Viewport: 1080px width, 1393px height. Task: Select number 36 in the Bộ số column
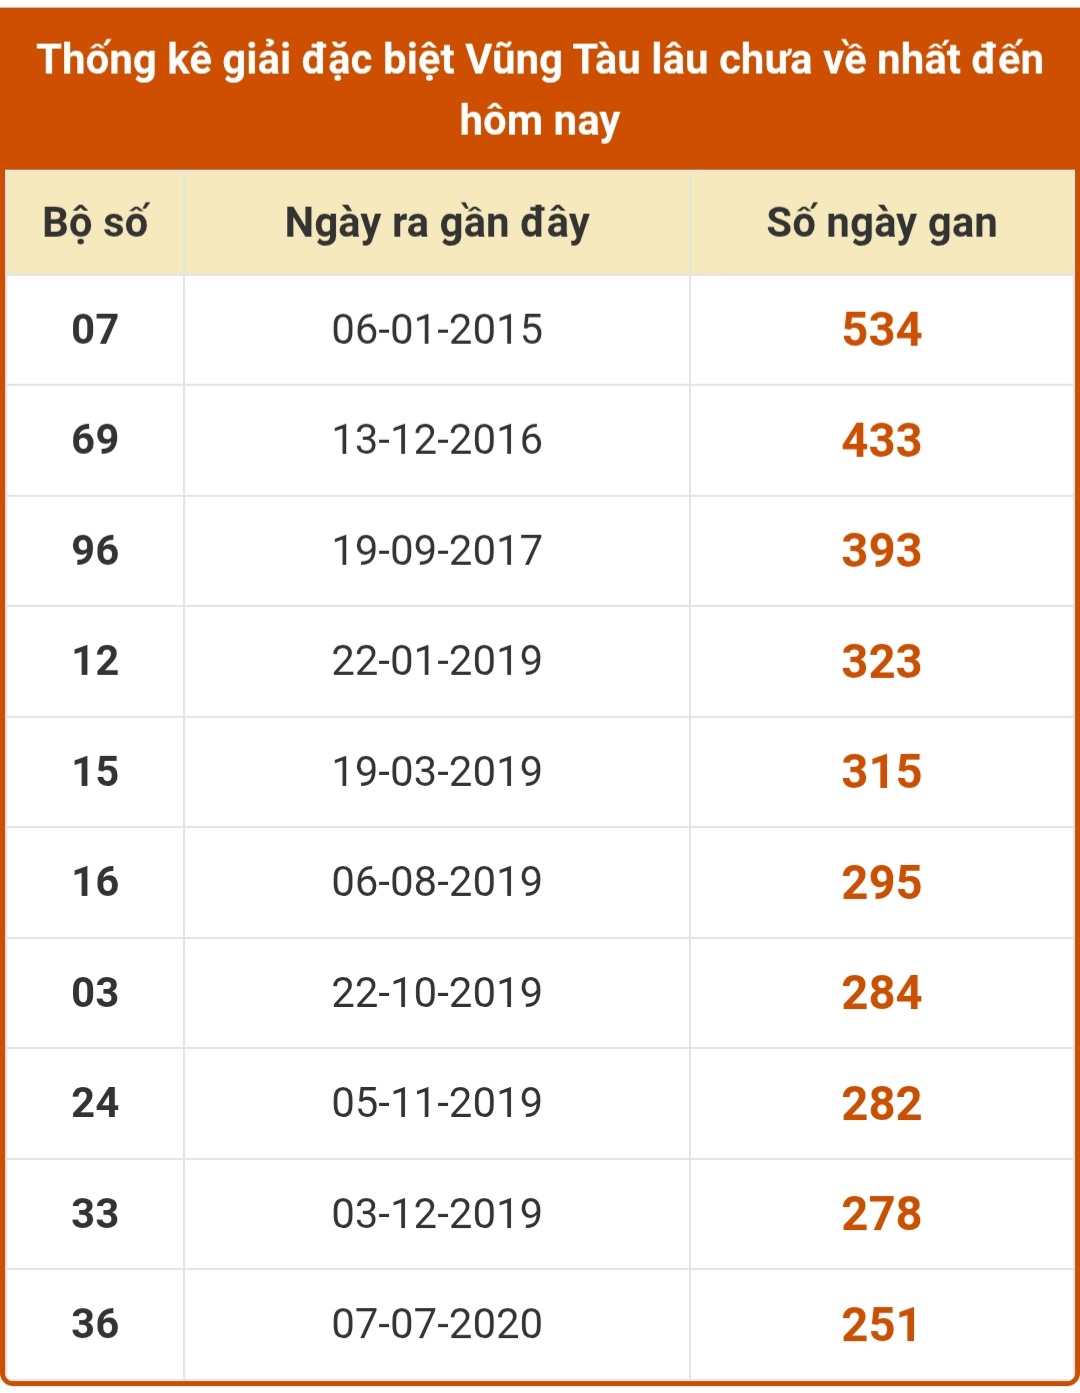tap(95, 1324)
